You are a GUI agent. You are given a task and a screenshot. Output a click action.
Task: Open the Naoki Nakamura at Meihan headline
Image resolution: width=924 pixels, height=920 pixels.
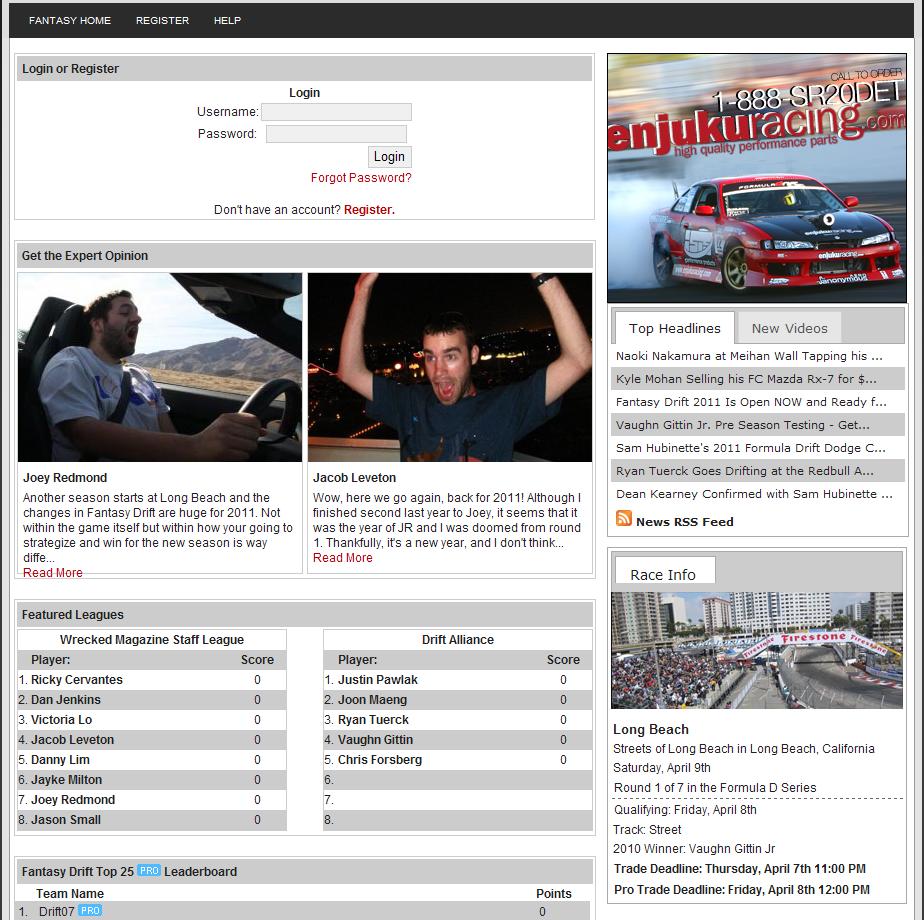(749, 356)
